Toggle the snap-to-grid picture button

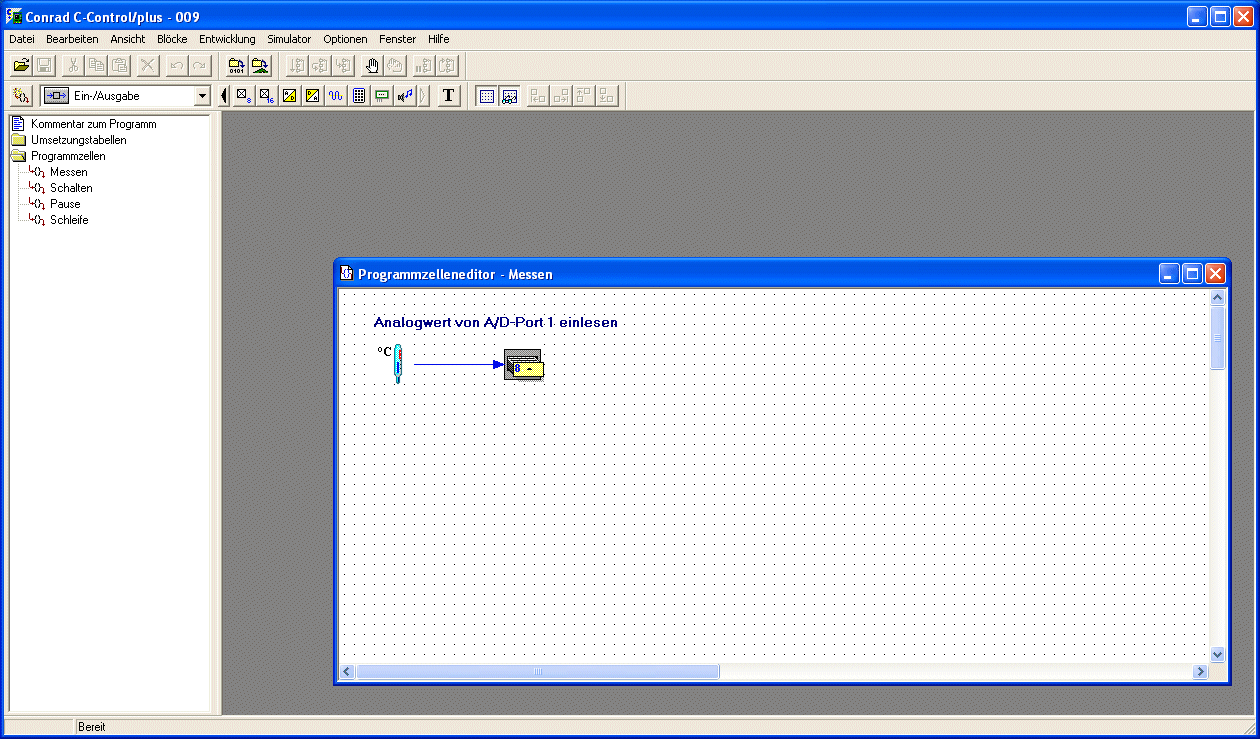click(510, 96)
